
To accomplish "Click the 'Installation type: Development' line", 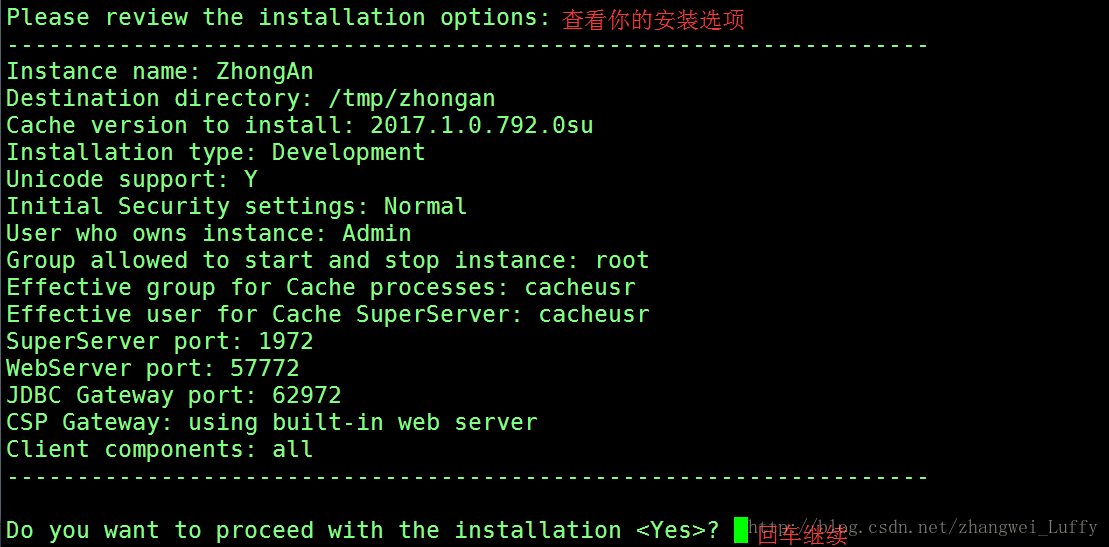I will pos(216,153).
